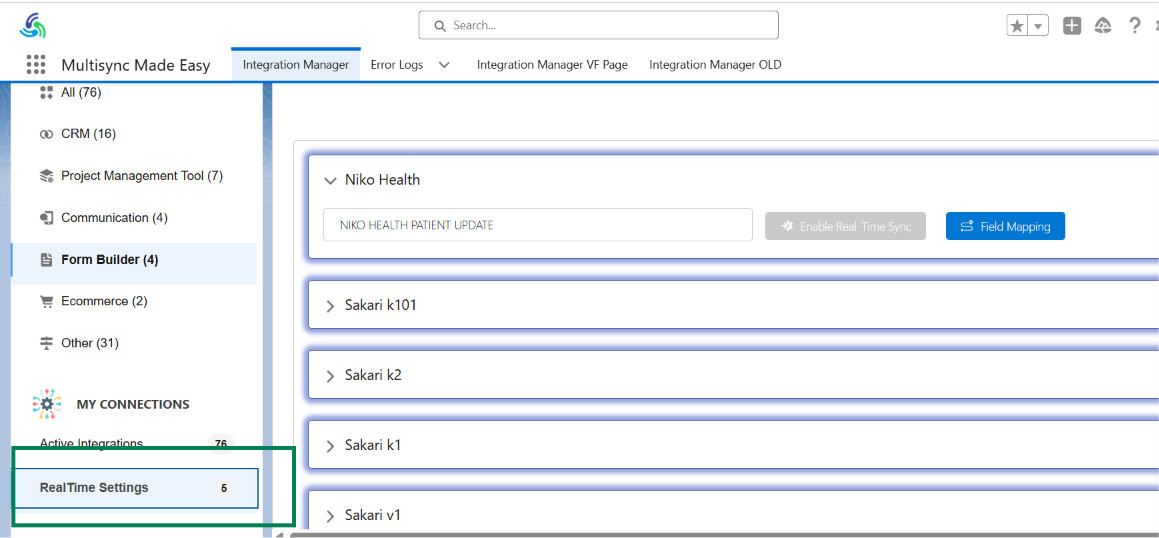Click the horizontal scrollbar at bottom
Screen dimensions: 1159x538
tap(724, 534)
